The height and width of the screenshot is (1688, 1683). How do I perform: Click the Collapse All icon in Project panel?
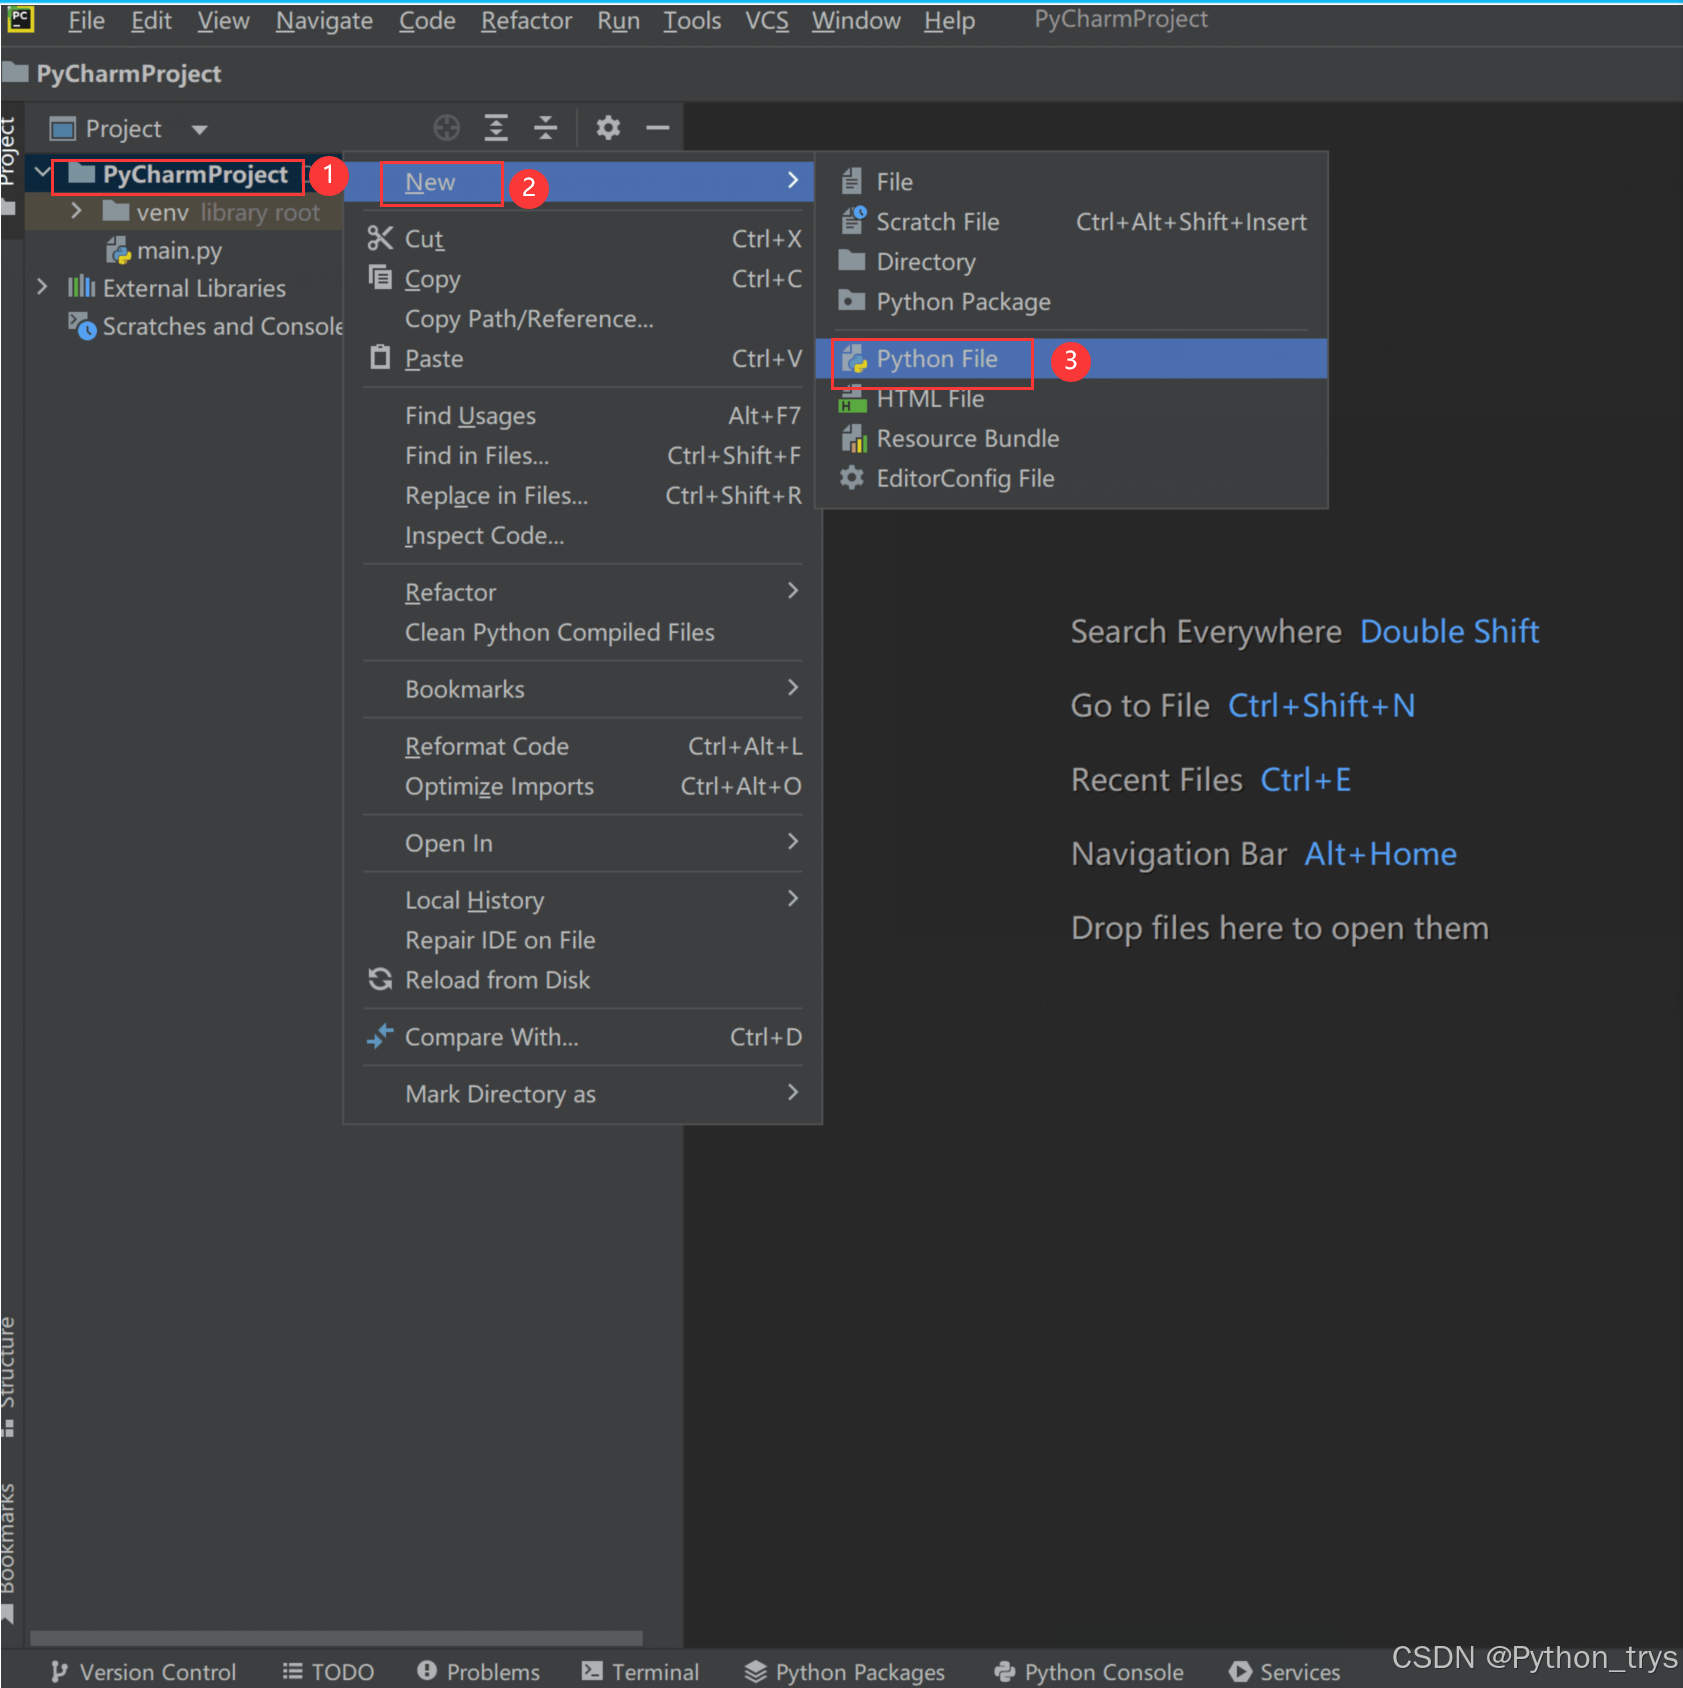click(545, 128)
